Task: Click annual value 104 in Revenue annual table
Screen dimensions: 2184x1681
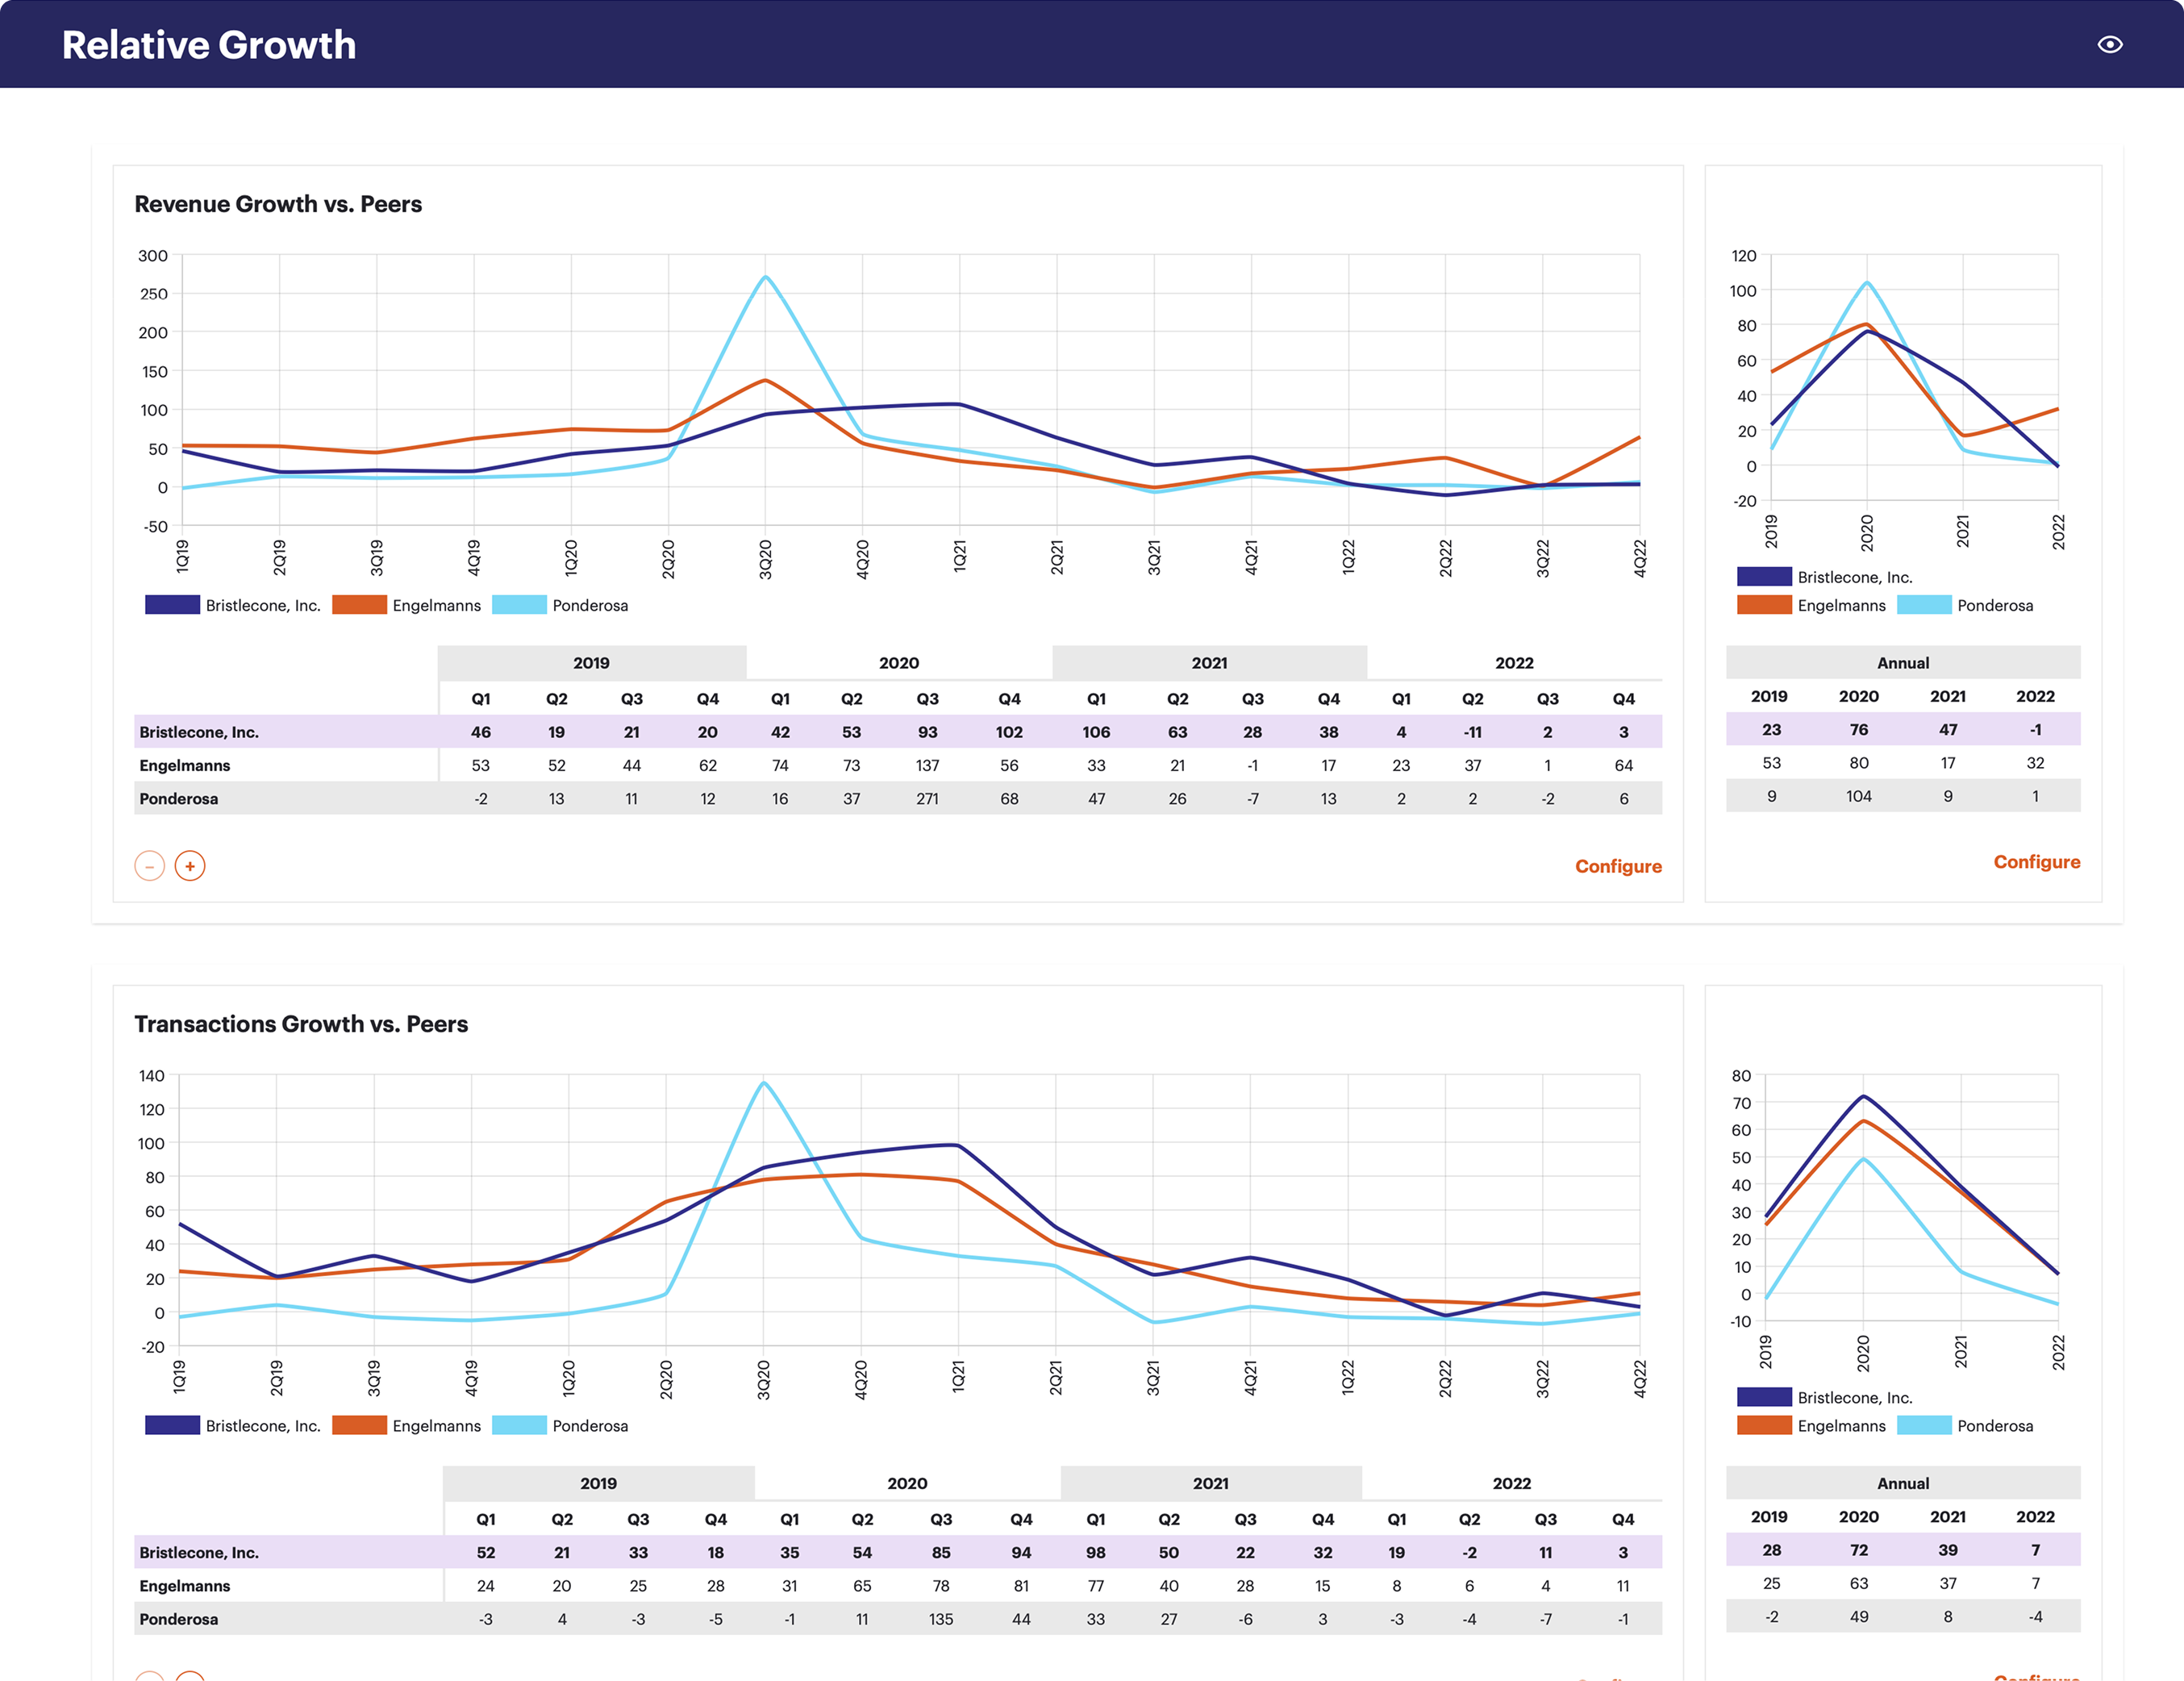Action: (x=1859, y=796)
